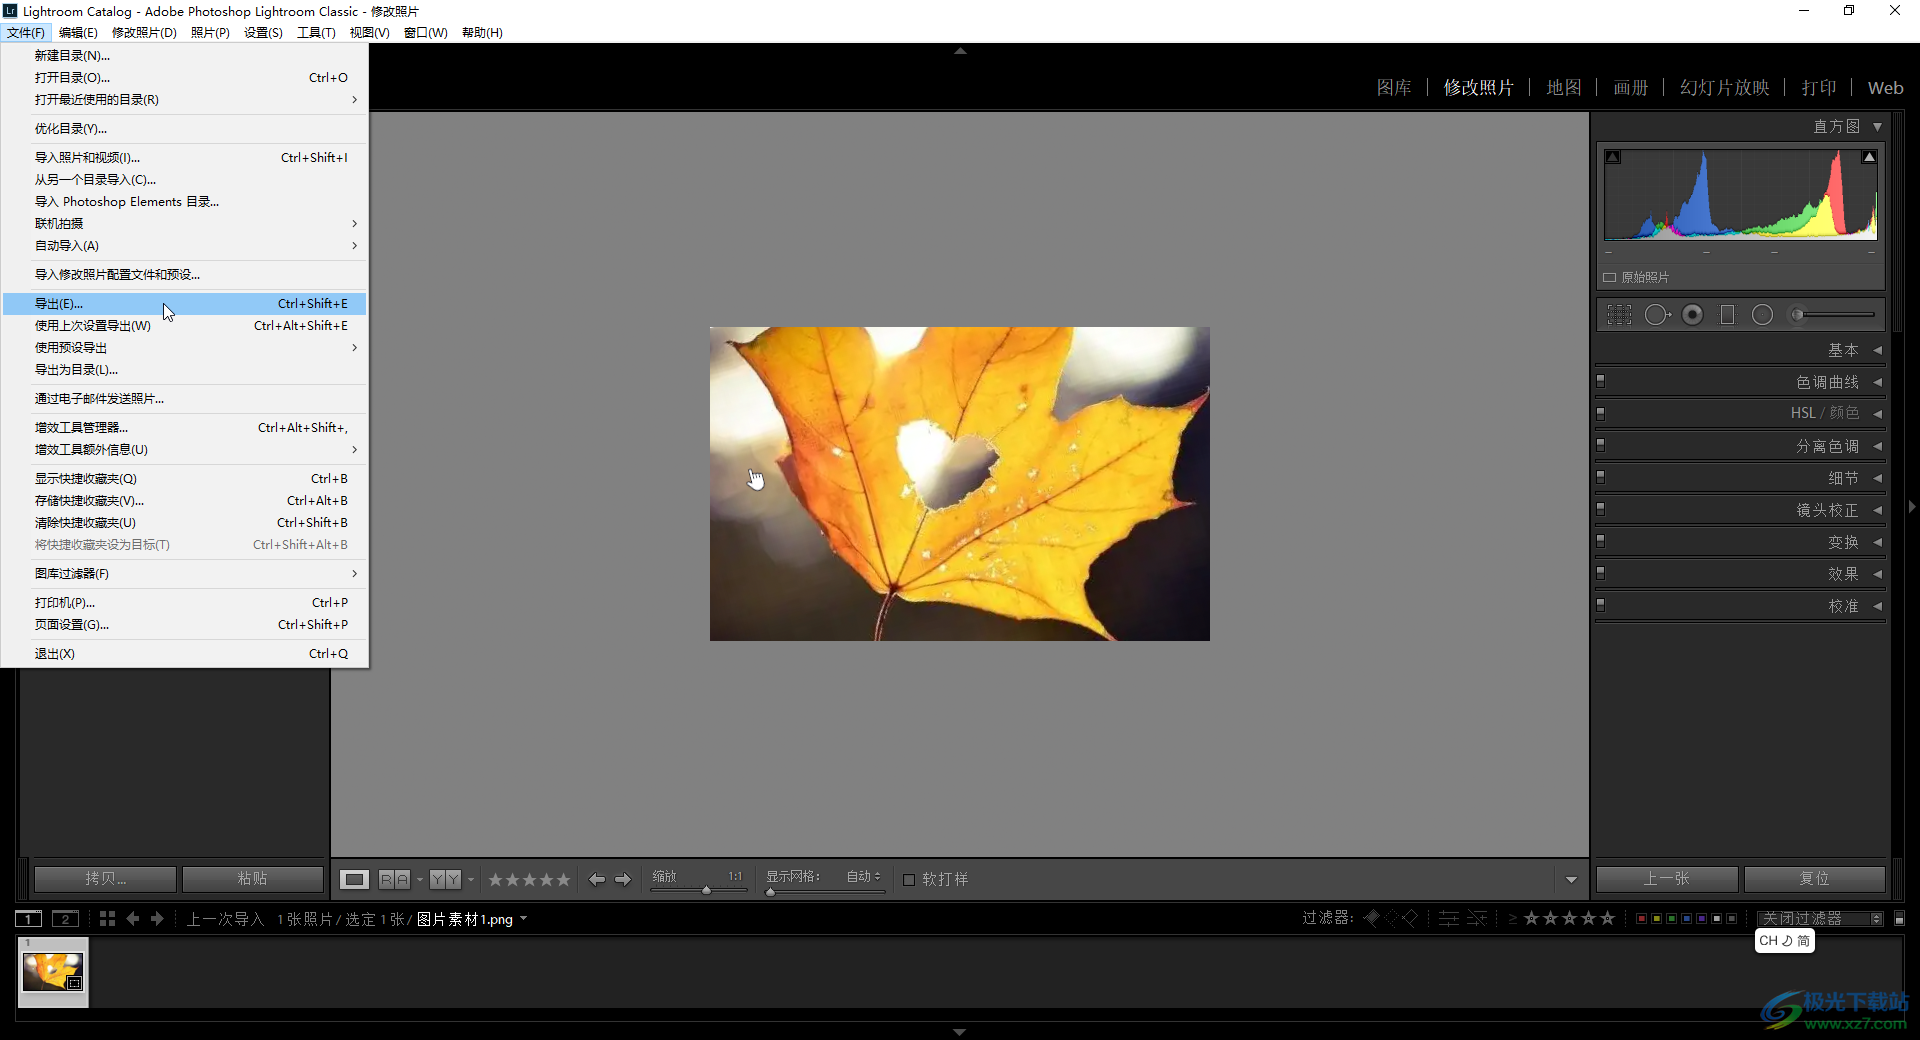Open second window display 2
1920x1040 pixels.
[65, 919]
